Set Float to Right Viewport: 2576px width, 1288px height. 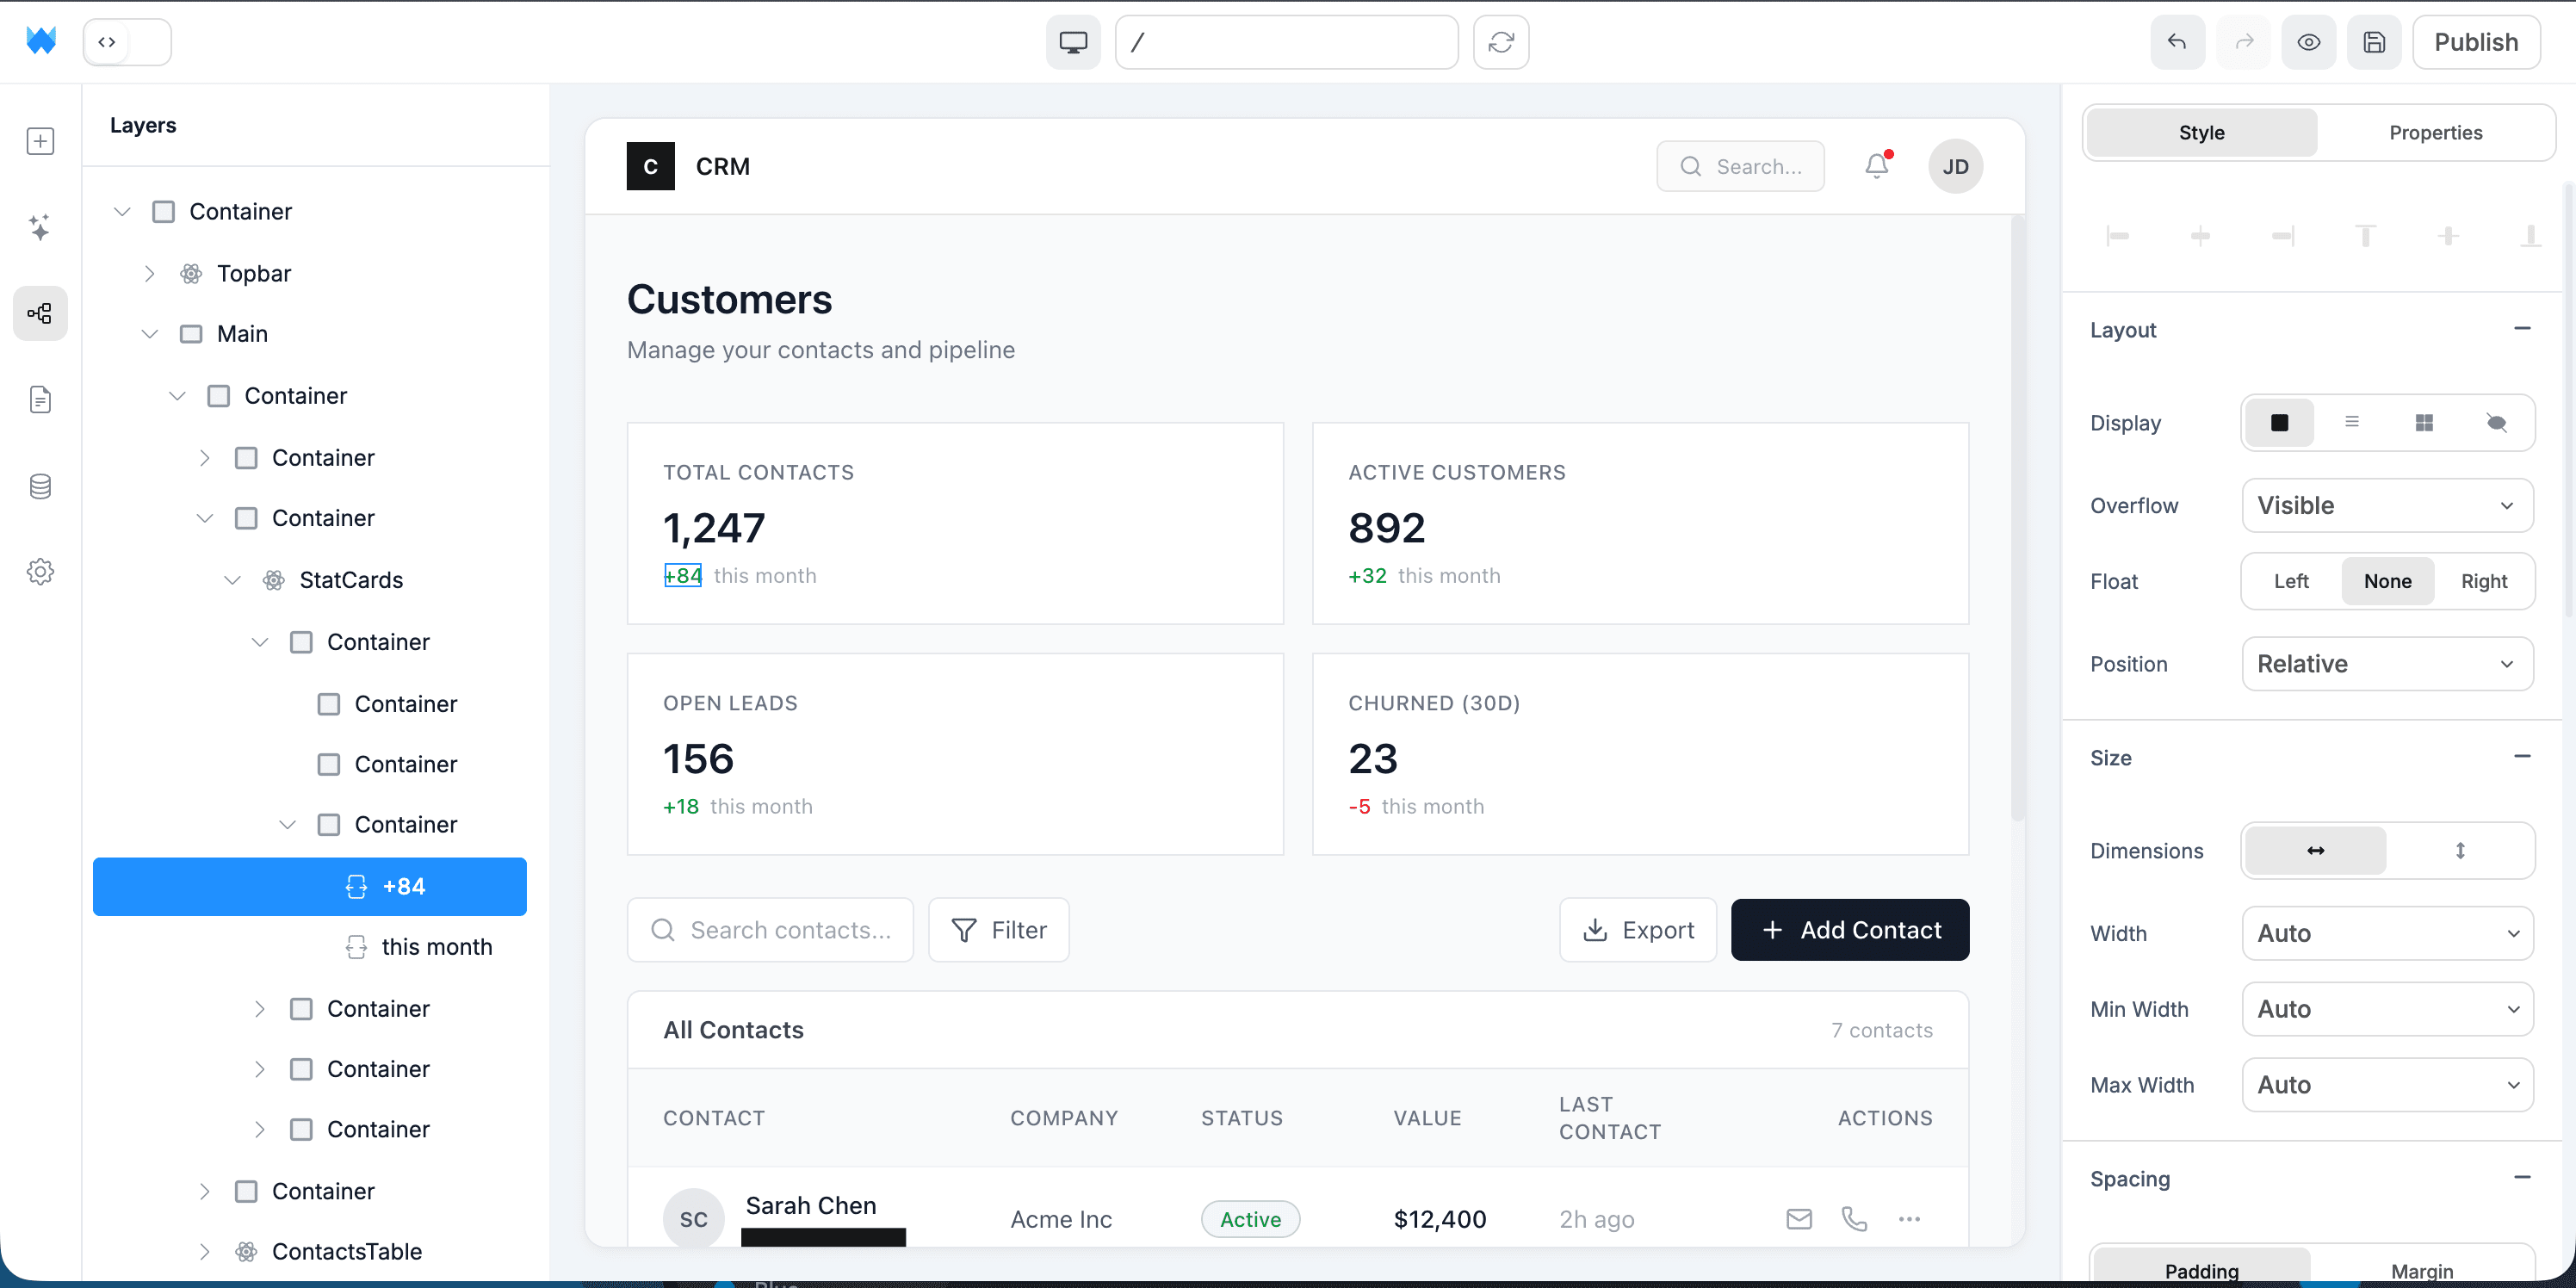coord(2485,581)
